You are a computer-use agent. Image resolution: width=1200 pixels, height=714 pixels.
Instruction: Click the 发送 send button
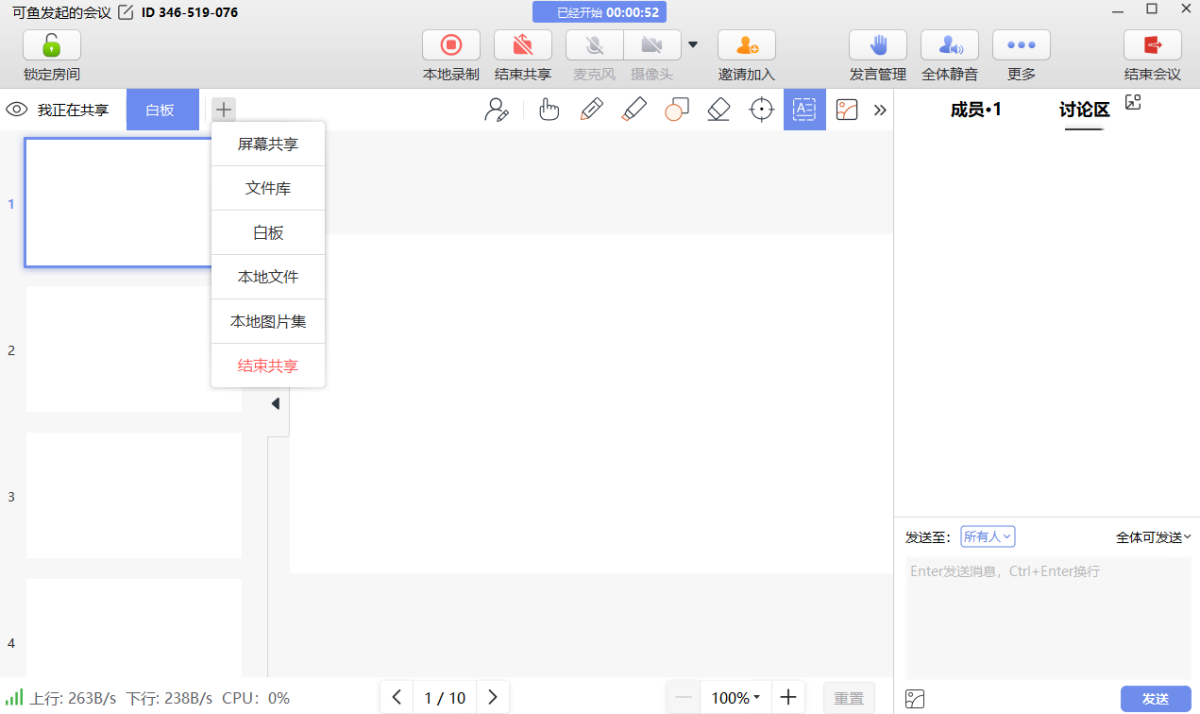tap(1155, 698)
